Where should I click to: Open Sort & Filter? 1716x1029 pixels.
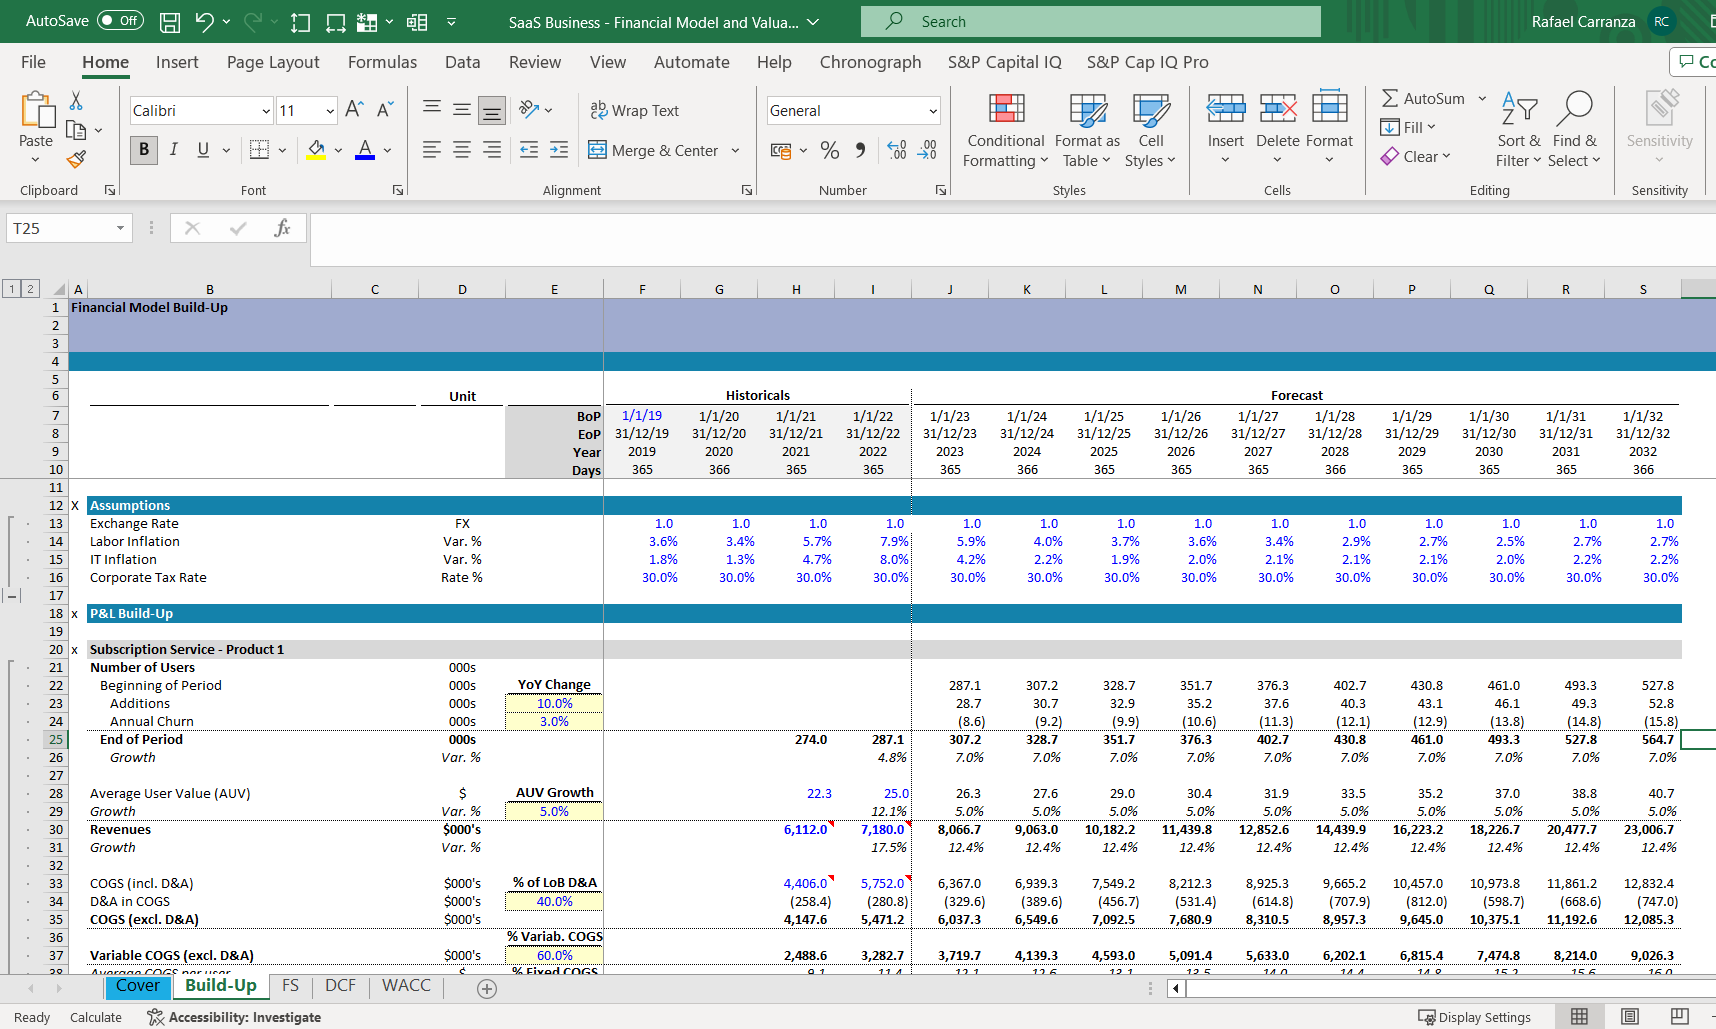tap(1518, 131)
